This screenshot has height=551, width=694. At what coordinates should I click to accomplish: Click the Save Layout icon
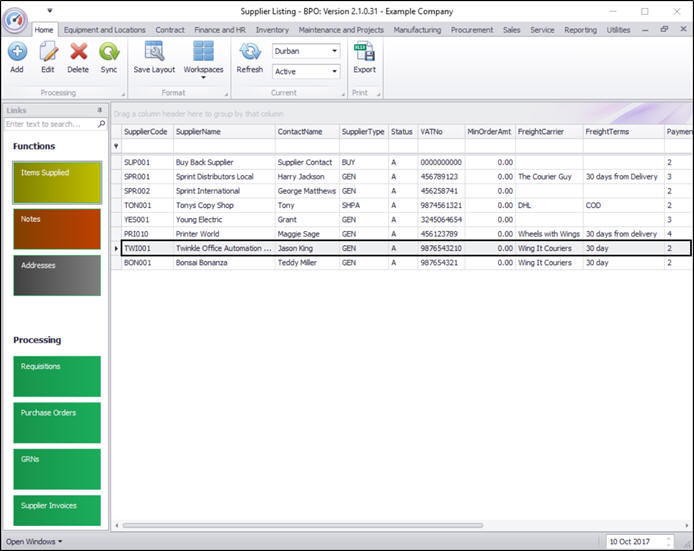[x=154, y=52]
